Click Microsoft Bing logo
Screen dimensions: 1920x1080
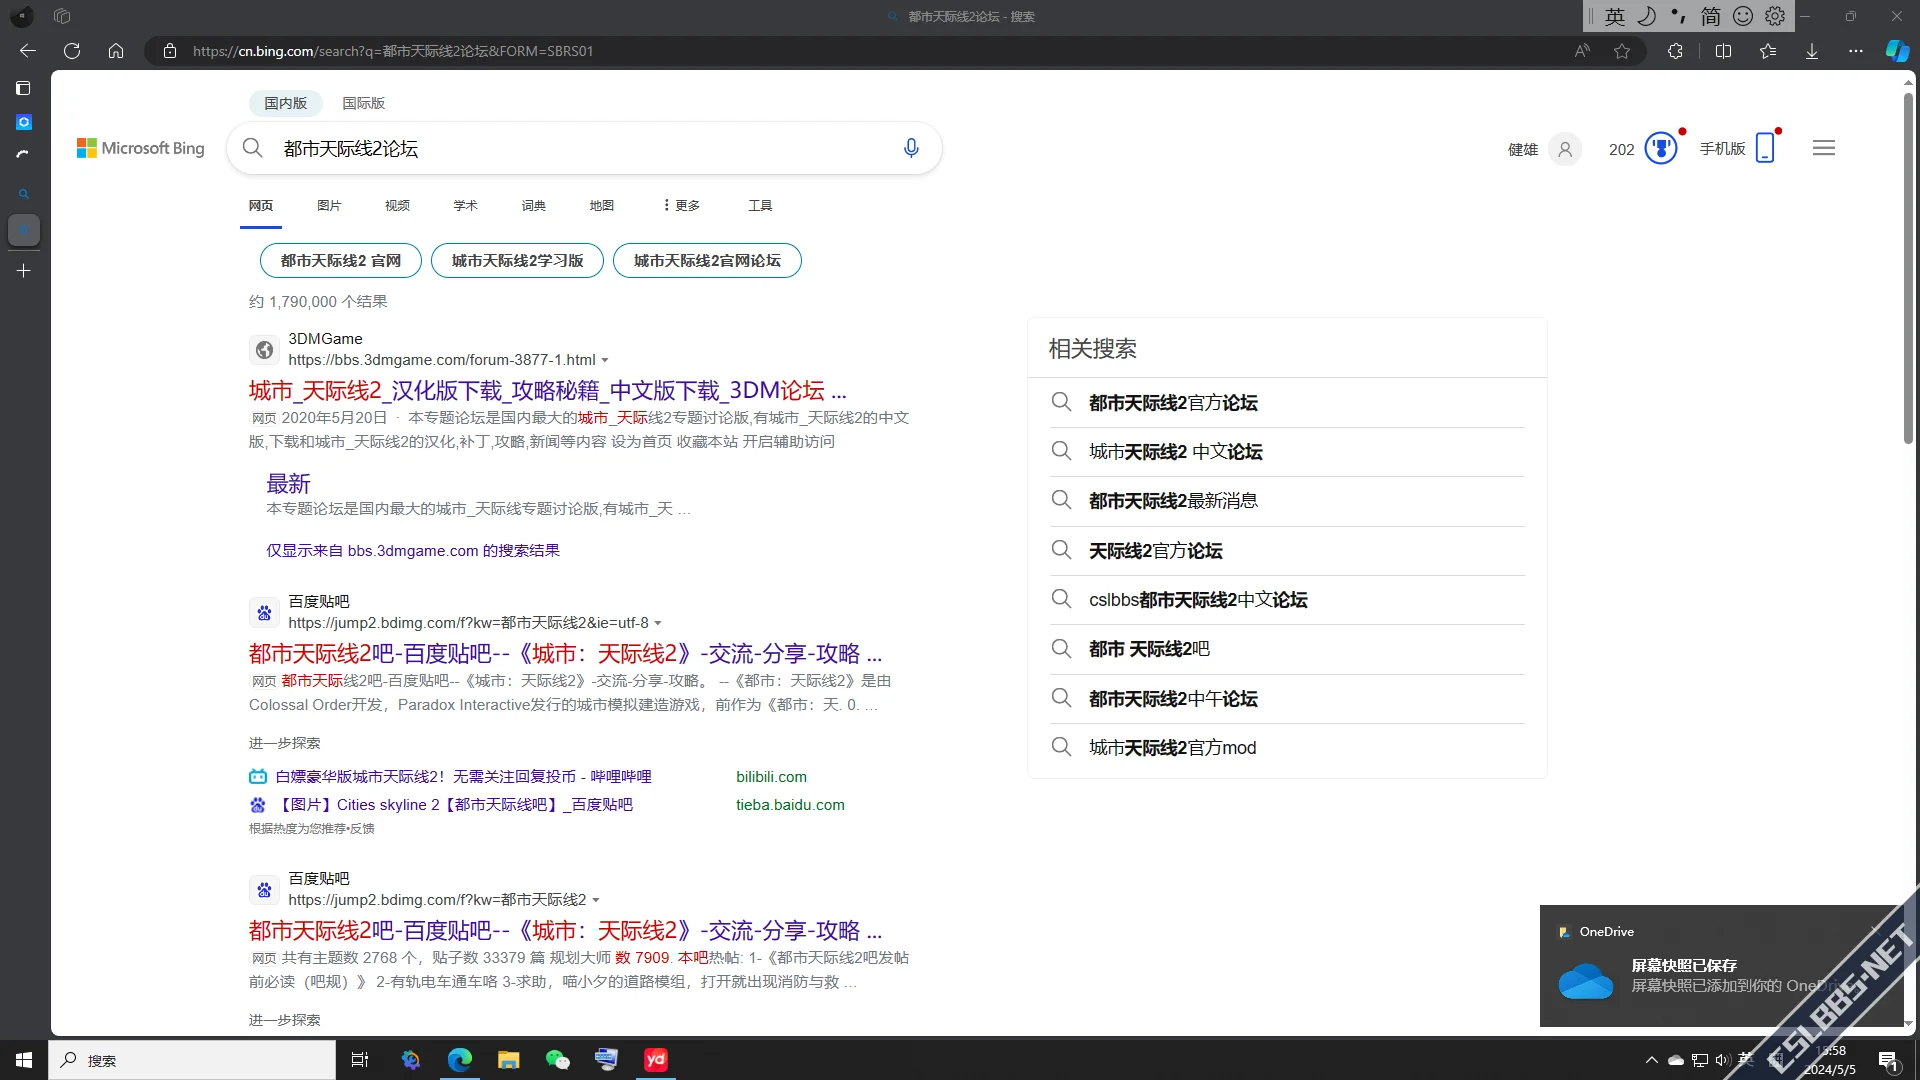point(141,148)
